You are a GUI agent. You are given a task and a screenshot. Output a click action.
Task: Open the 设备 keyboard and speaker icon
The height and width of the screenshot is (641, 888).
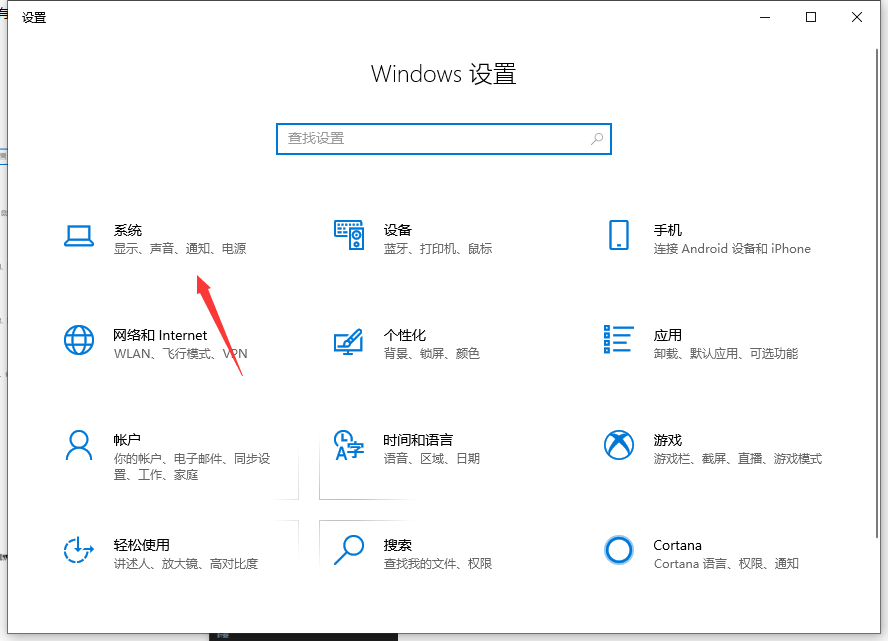349,235
